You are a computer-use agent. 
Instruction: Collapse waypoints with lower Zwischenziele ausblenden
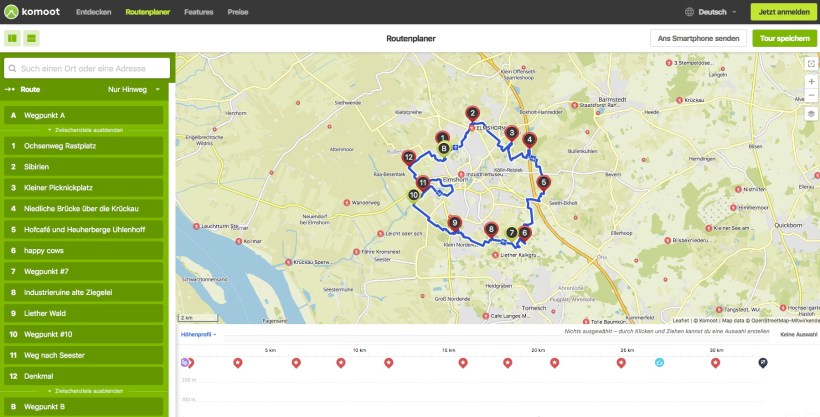tap(85, 391)
